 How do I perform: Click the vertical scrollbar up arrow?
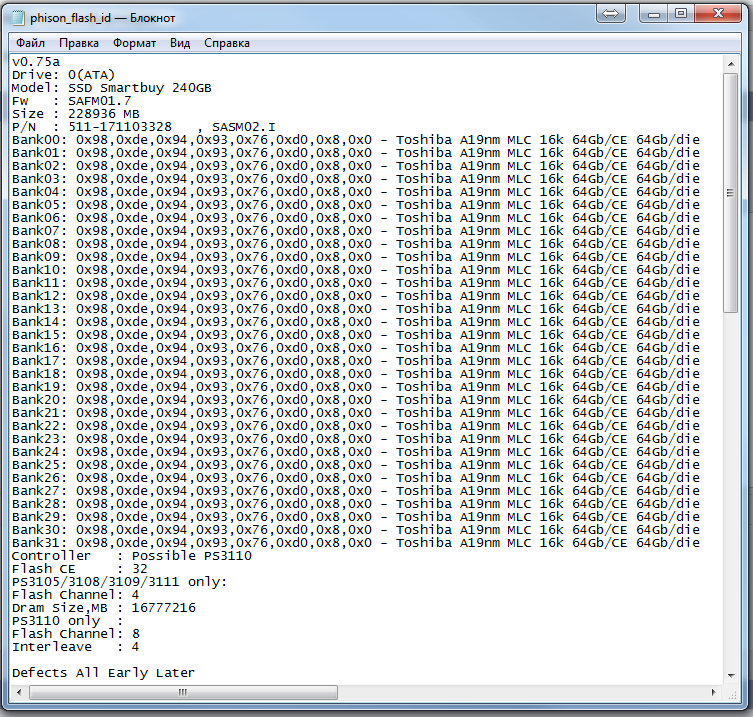pos(731,63)
